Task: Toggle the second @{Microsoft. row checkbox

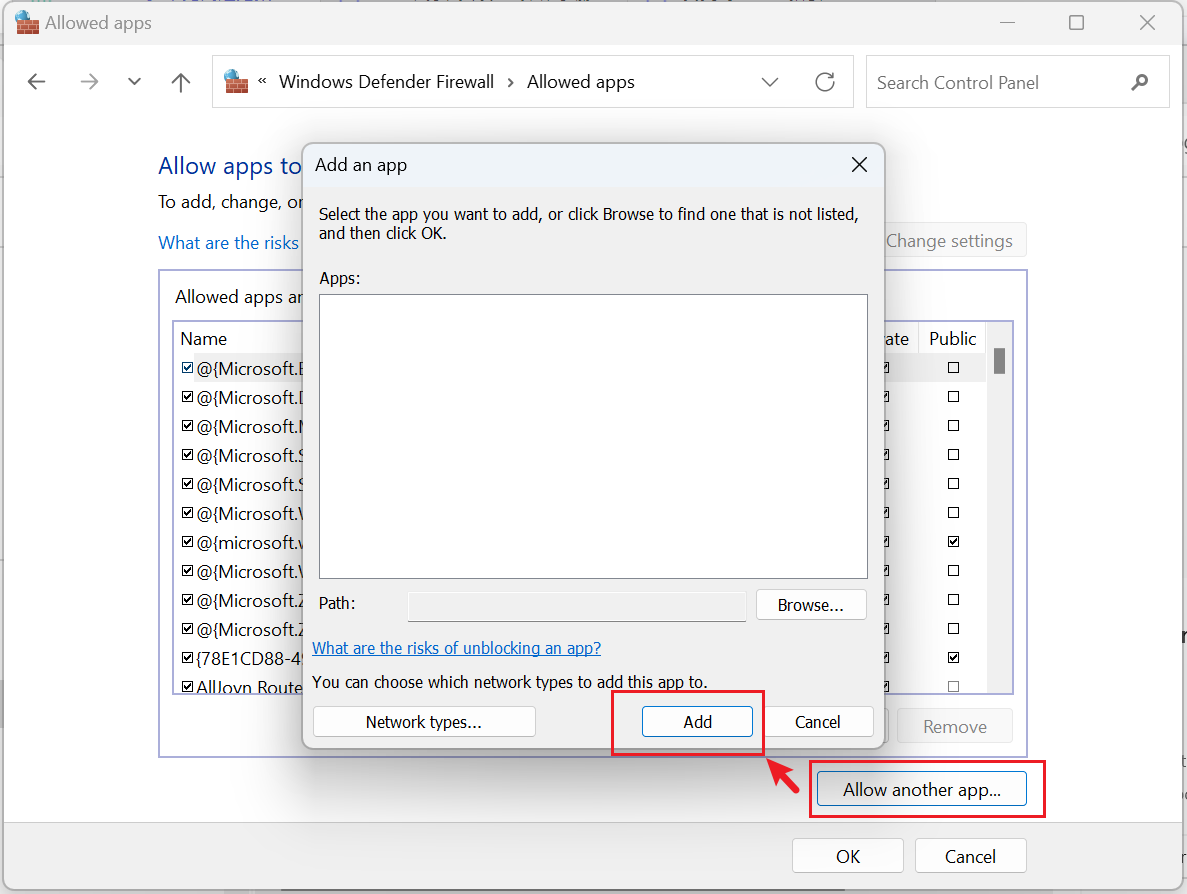Action: coord(188,397)
